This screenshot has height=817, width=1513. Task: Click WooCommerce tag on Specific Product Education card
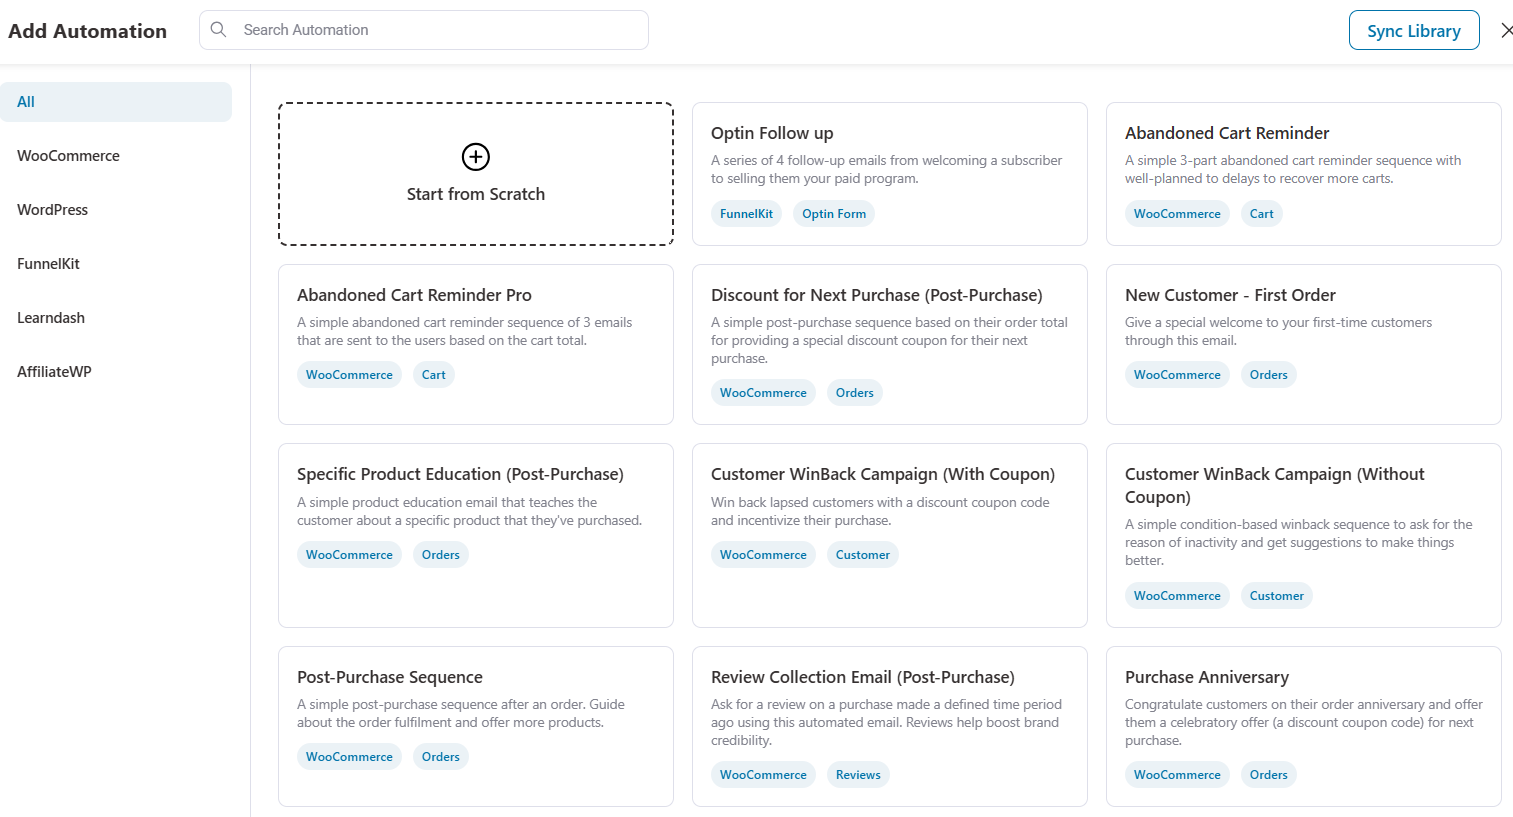click(x=349, y=555)
